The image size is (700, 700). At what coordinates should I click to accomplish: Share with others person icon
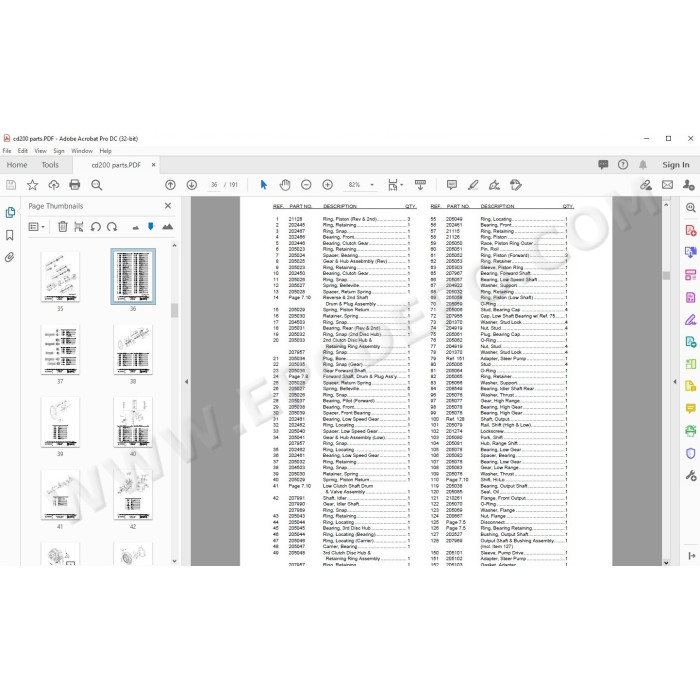tap(688, 185)
